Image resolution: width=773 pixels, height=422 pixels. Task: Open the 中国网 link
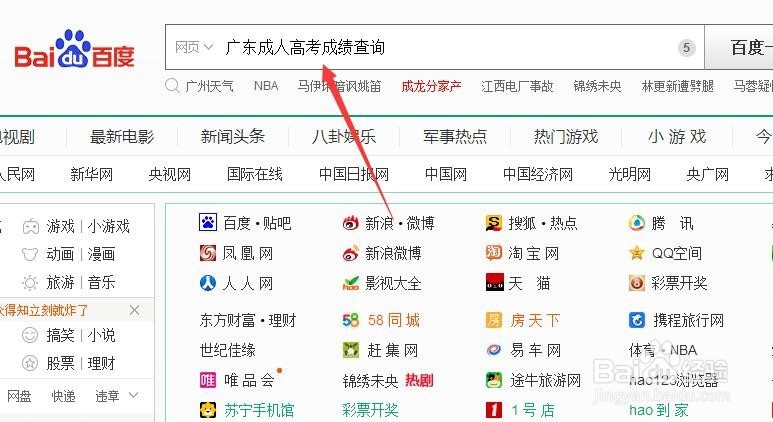(446, 174)
